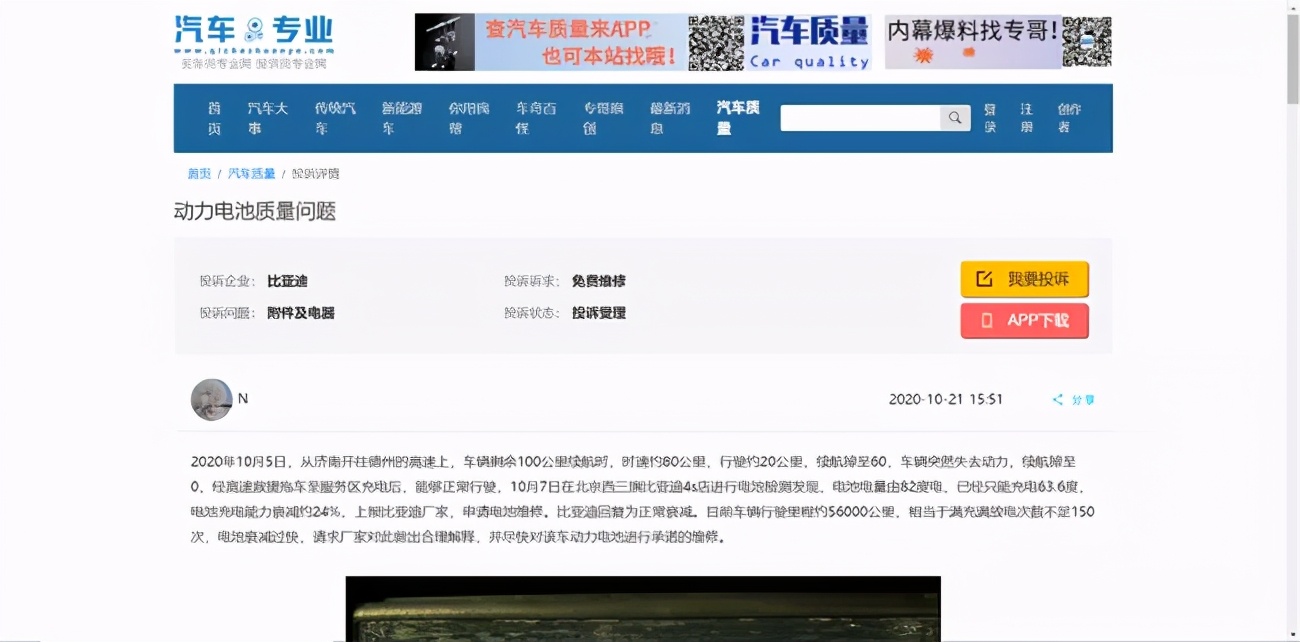Click the search magnifier icon
This screenshot has height=642, width=1300.
(955, 117)
